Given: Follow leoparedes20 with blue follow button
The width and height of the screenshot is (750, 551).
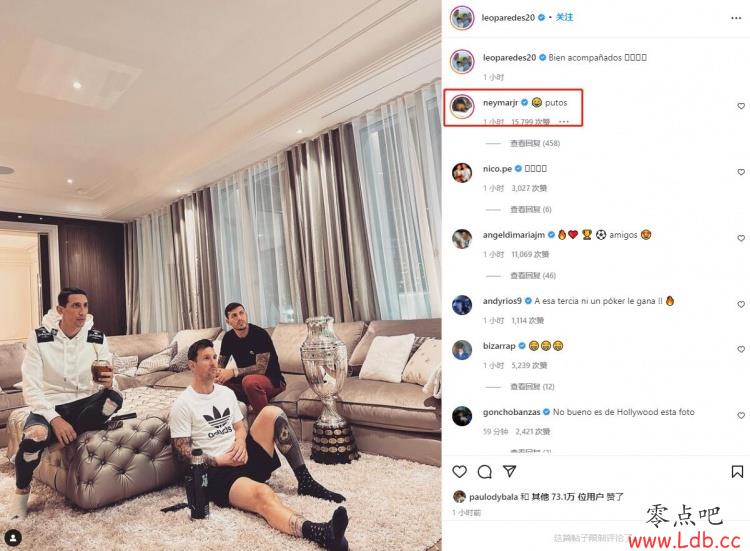Looking at the screenshot, I should pos(564,17).
